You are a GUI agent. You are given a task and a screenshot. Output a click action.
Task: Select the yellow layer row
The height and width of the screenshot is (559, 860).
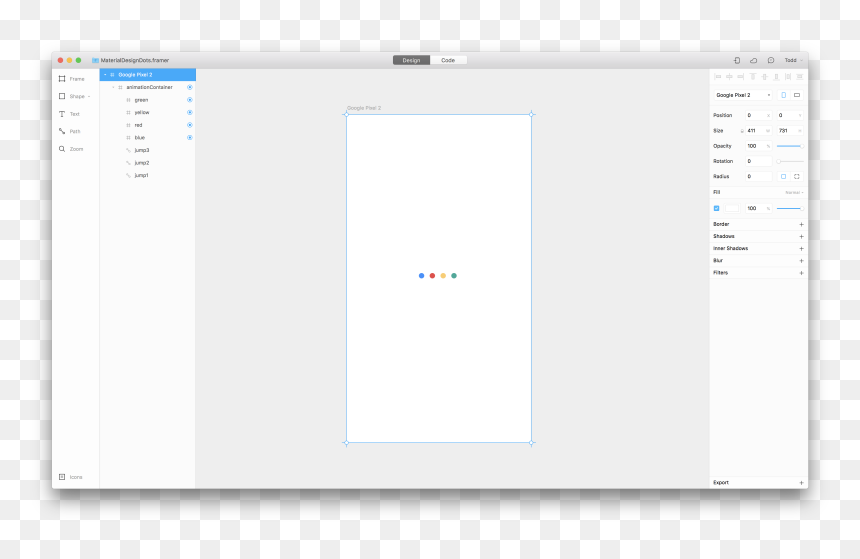[x=148, y=112]
